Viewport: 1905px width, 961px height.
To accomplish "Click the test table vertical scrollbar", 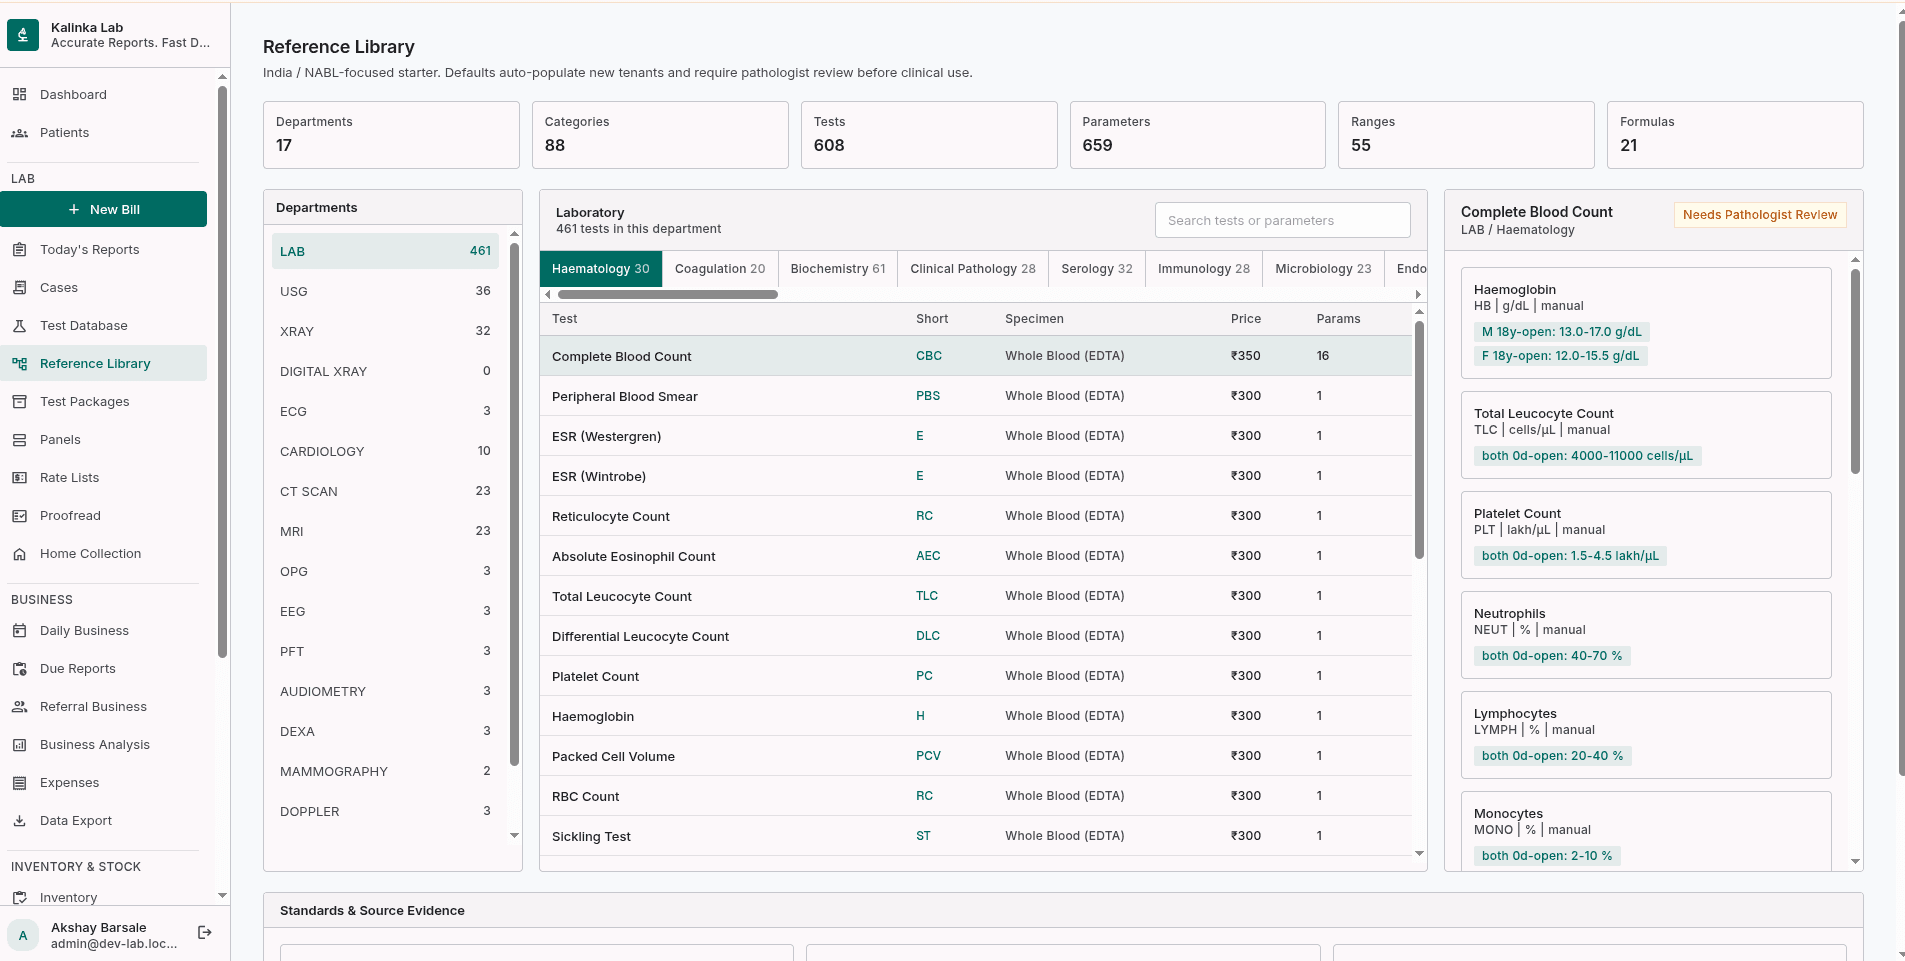I will click(x=1419, y=440).
